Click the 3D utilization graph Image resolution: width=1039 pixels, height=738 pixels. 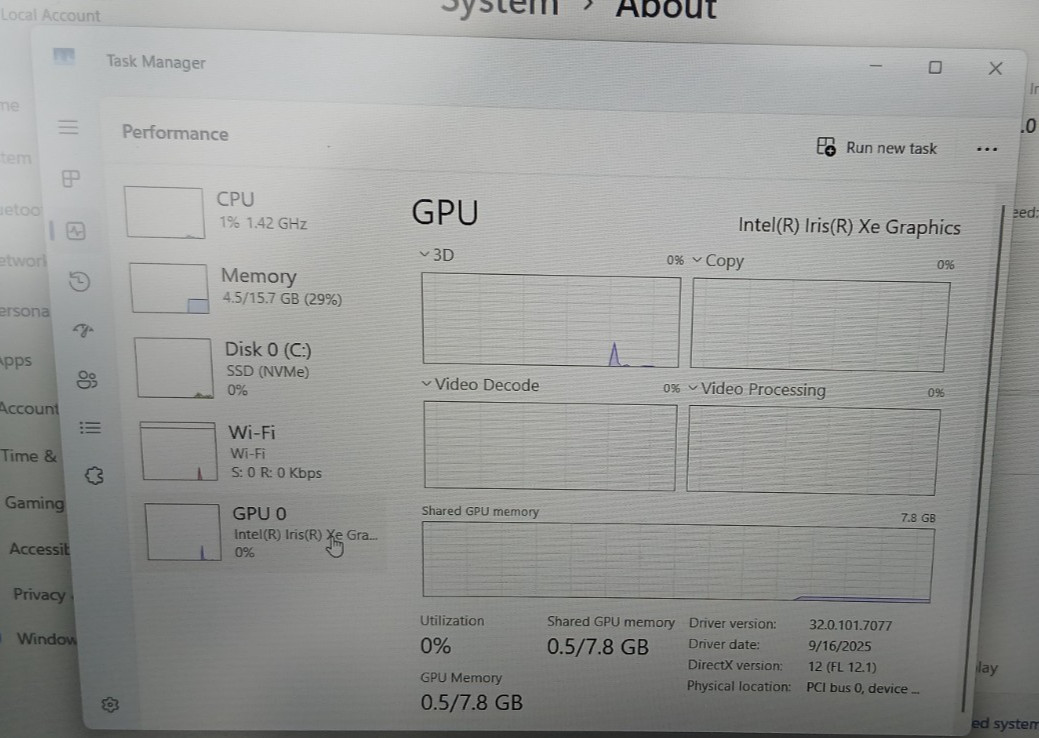pyautogui.click(x=551, y=321)
